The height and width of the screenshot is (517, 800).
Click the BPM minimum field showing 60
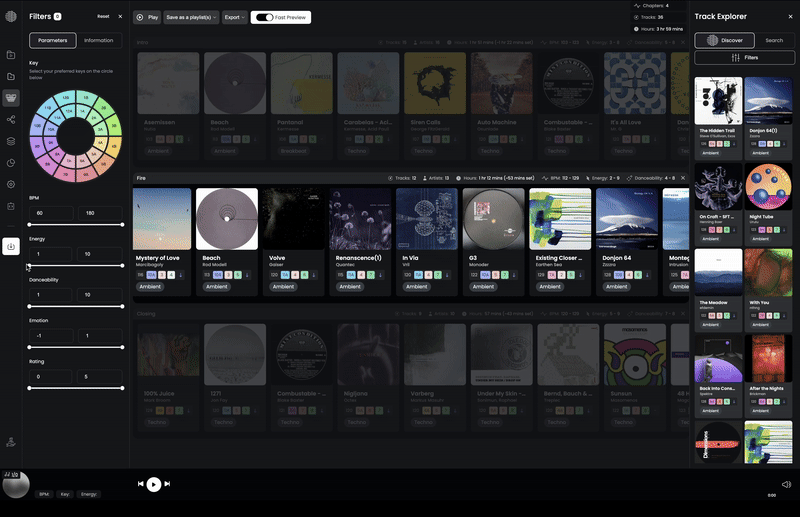[x=51, y=213]
